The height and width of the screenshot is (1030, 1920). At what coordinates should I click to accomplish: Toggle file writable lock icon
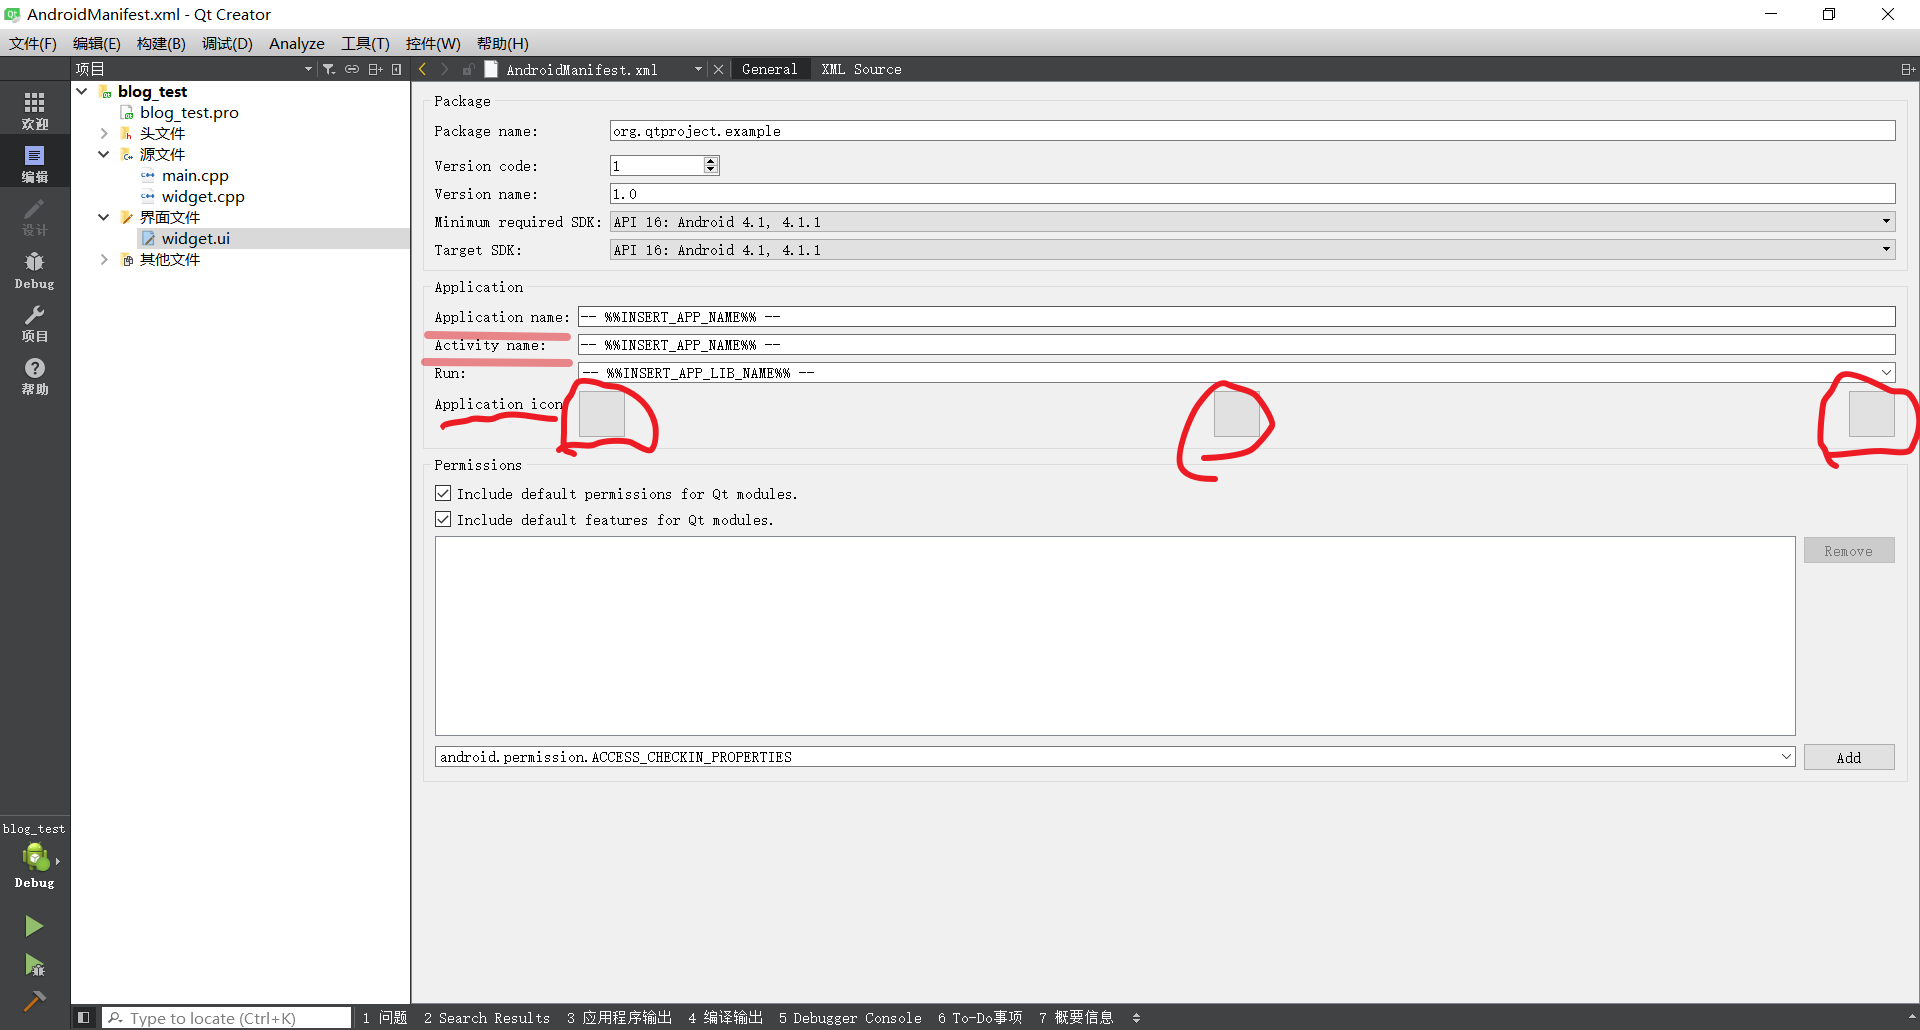click(468, 69)
